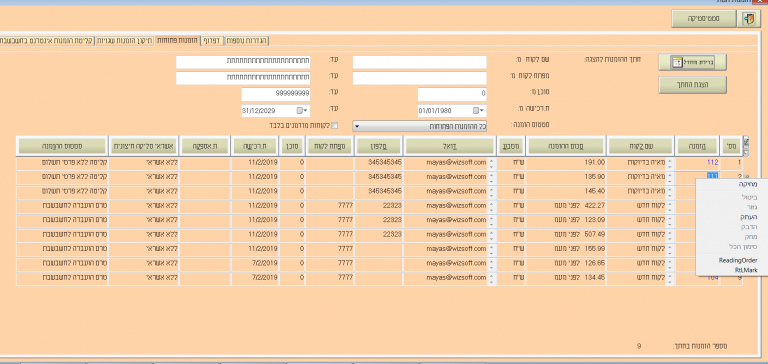The width and height of the screenshot is (768, 364).
Task: Sort by the הזמנה column header
Action: tap(697, 146)
